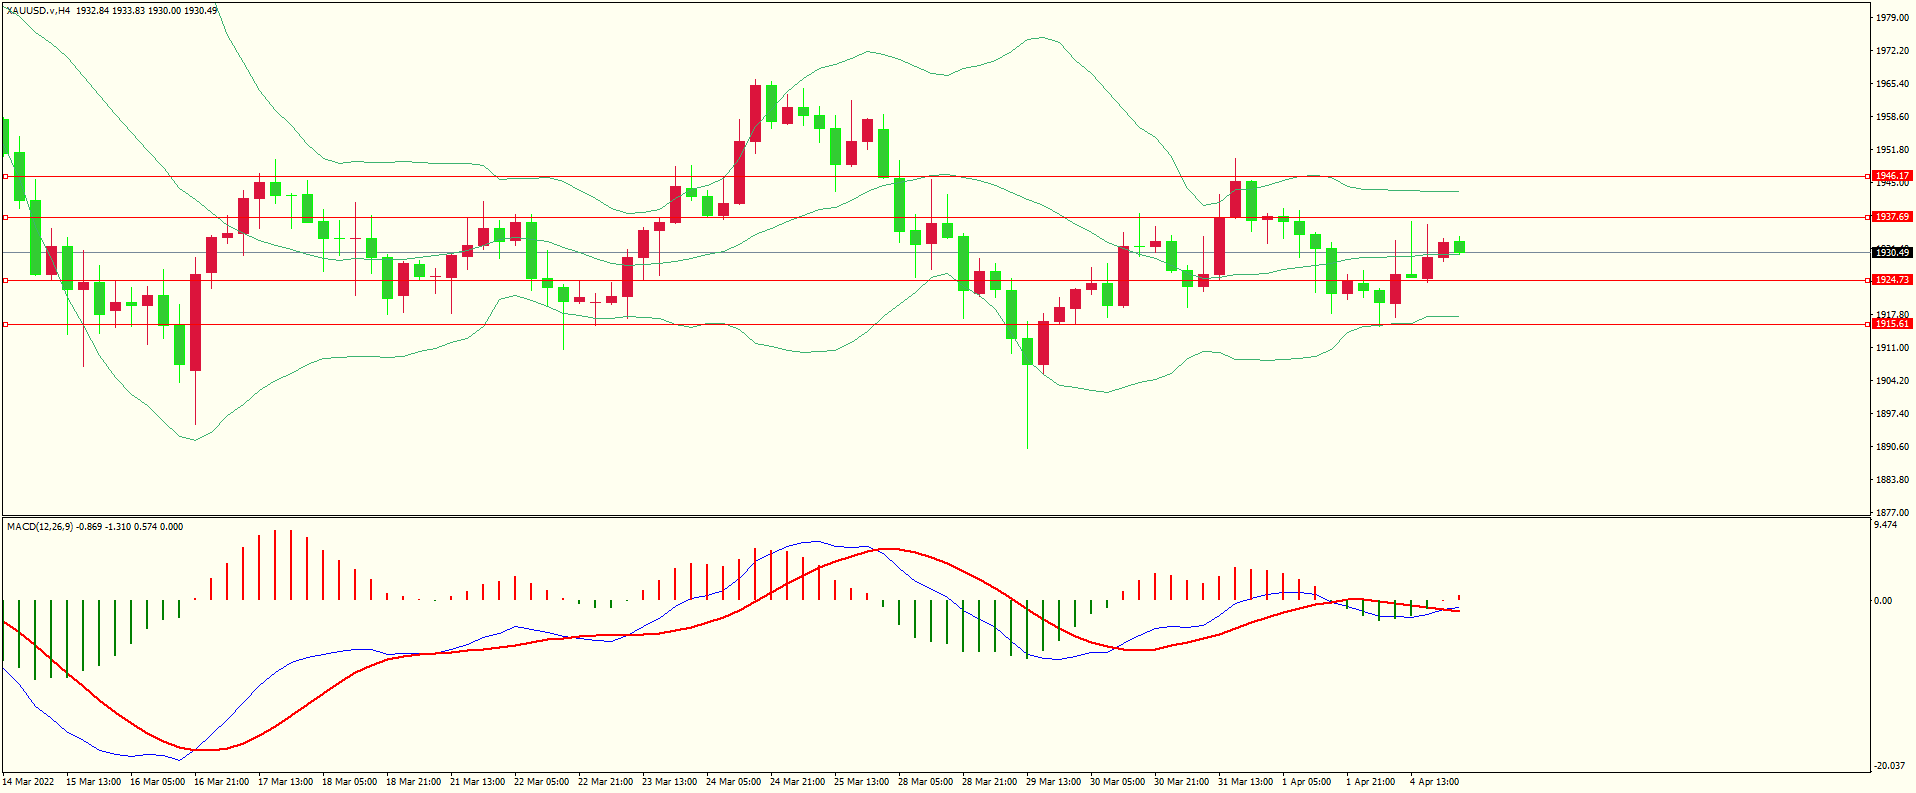Click the 1897.40 price scale label
This screenshot has width=1916, height=793.
pos(1893,414)
